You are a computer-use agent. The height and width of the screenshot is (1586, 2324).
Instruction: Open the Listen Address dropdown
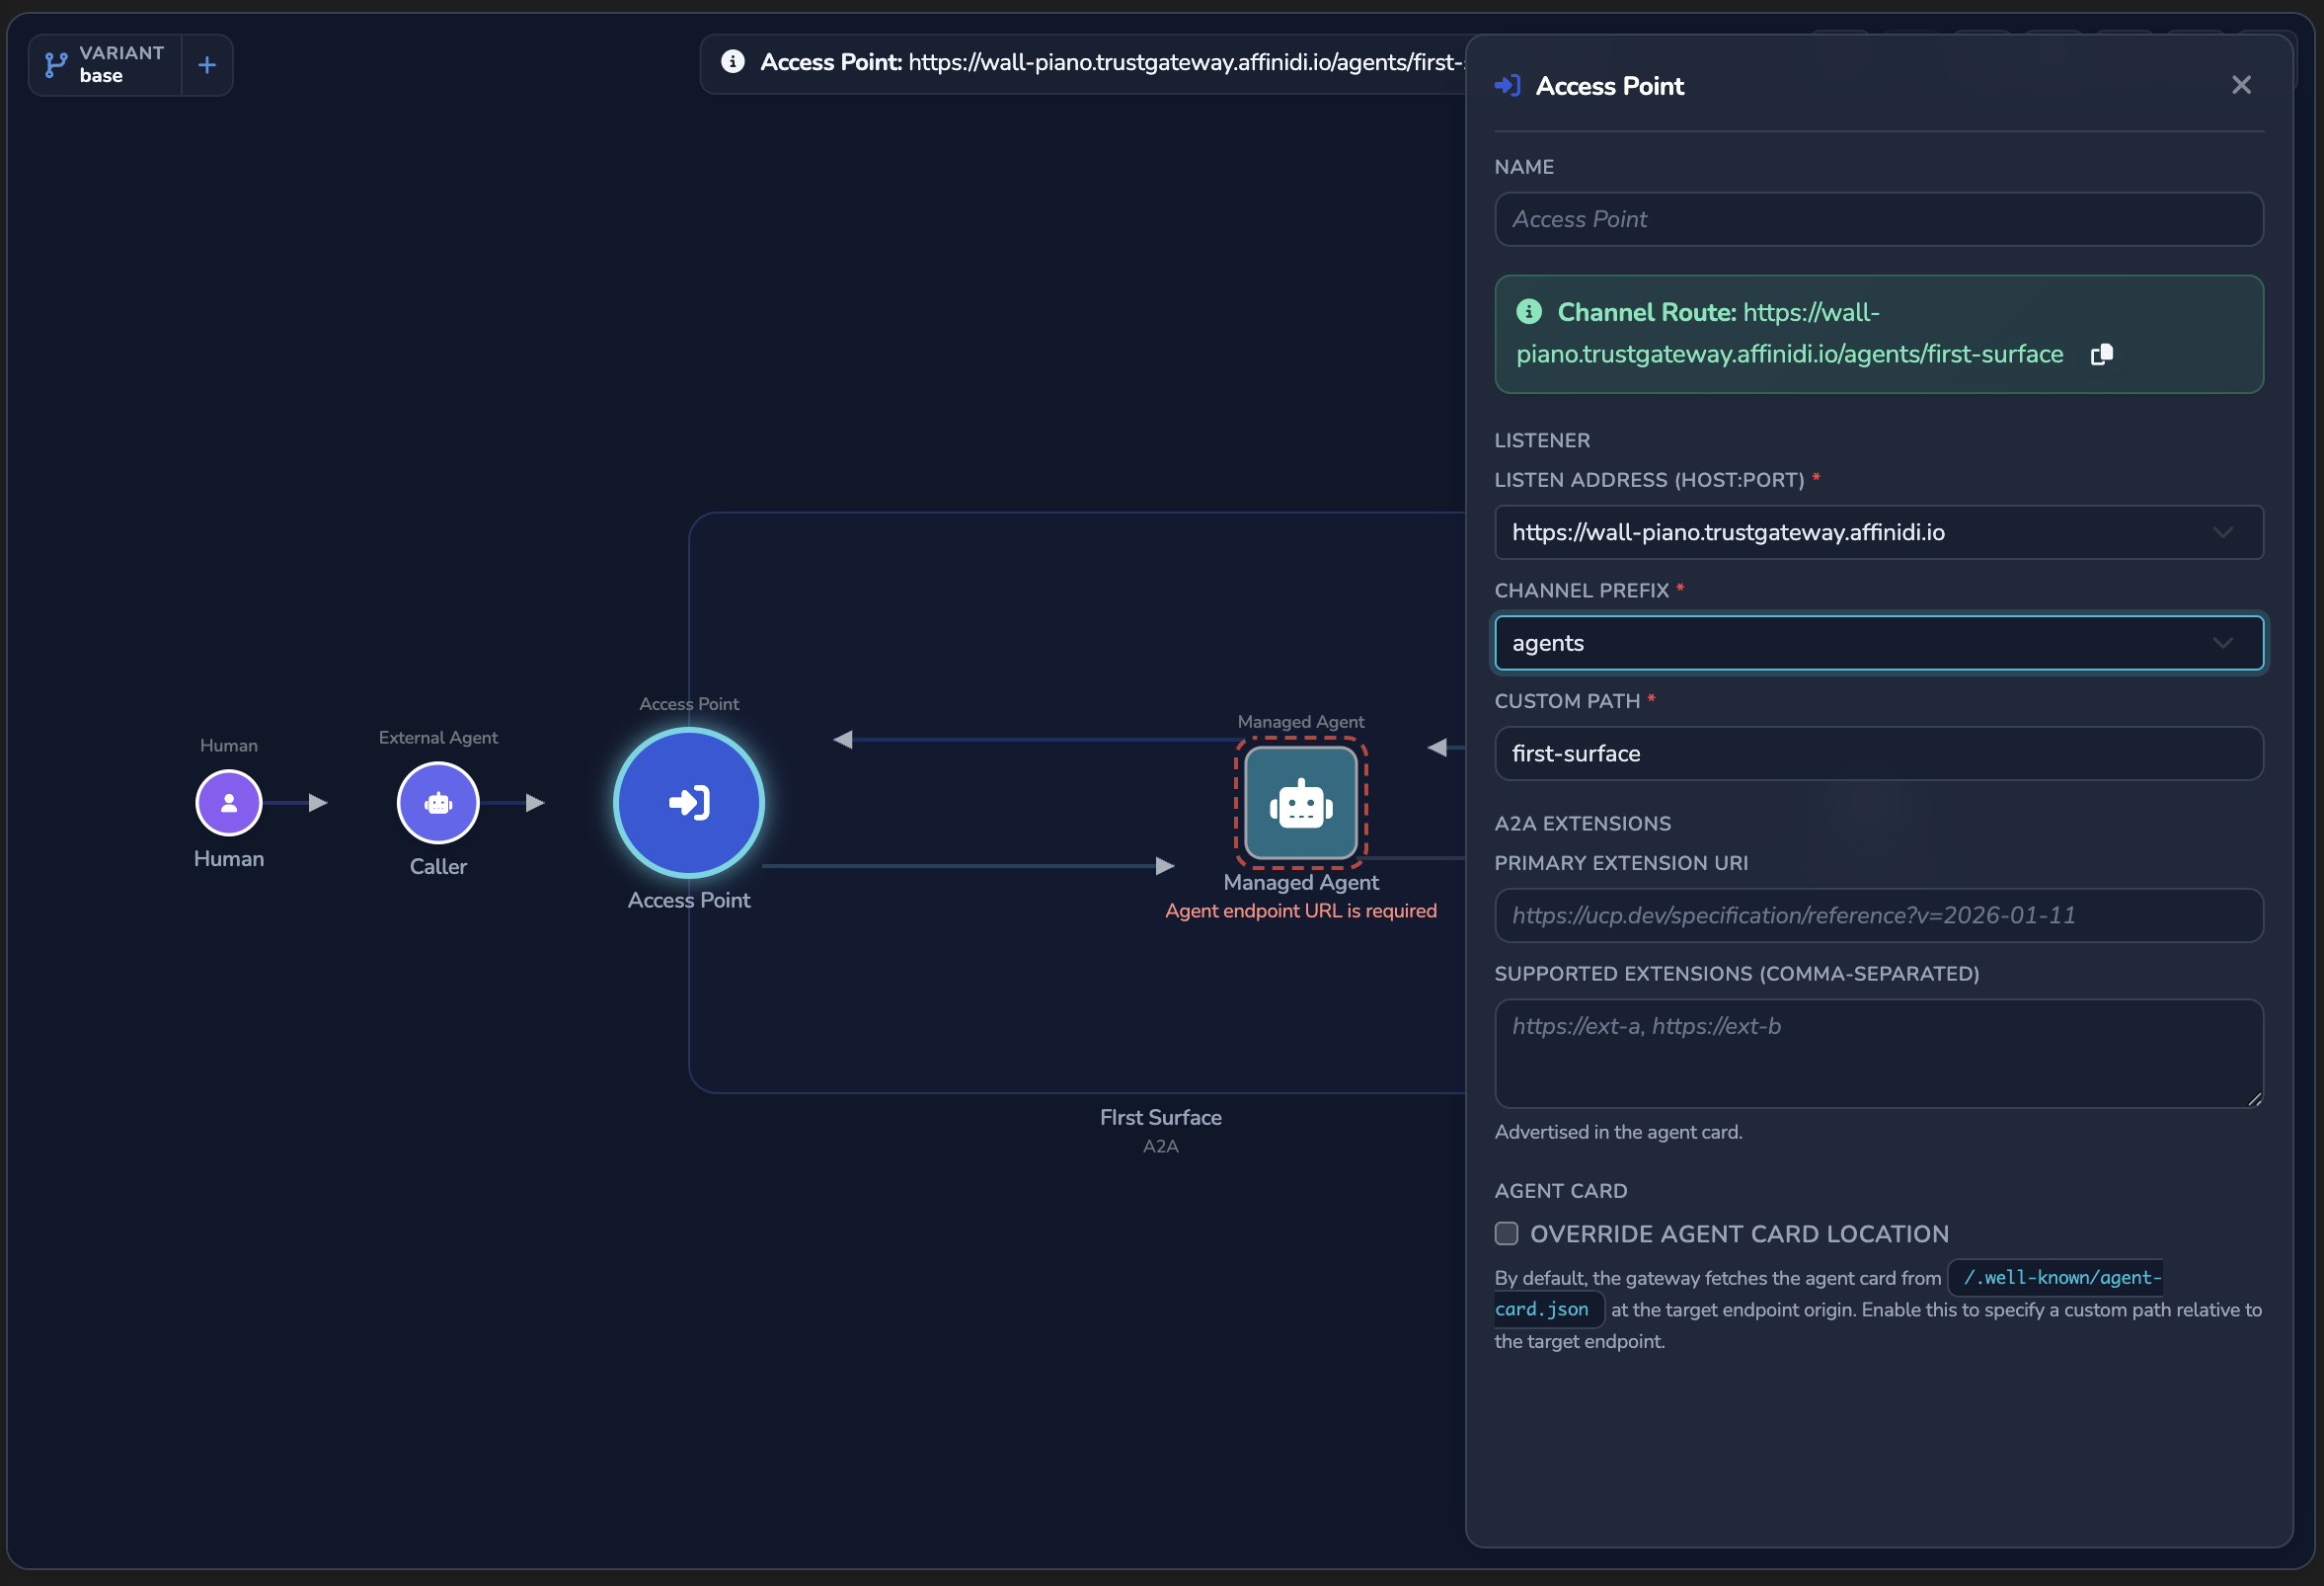point(1878,532)
